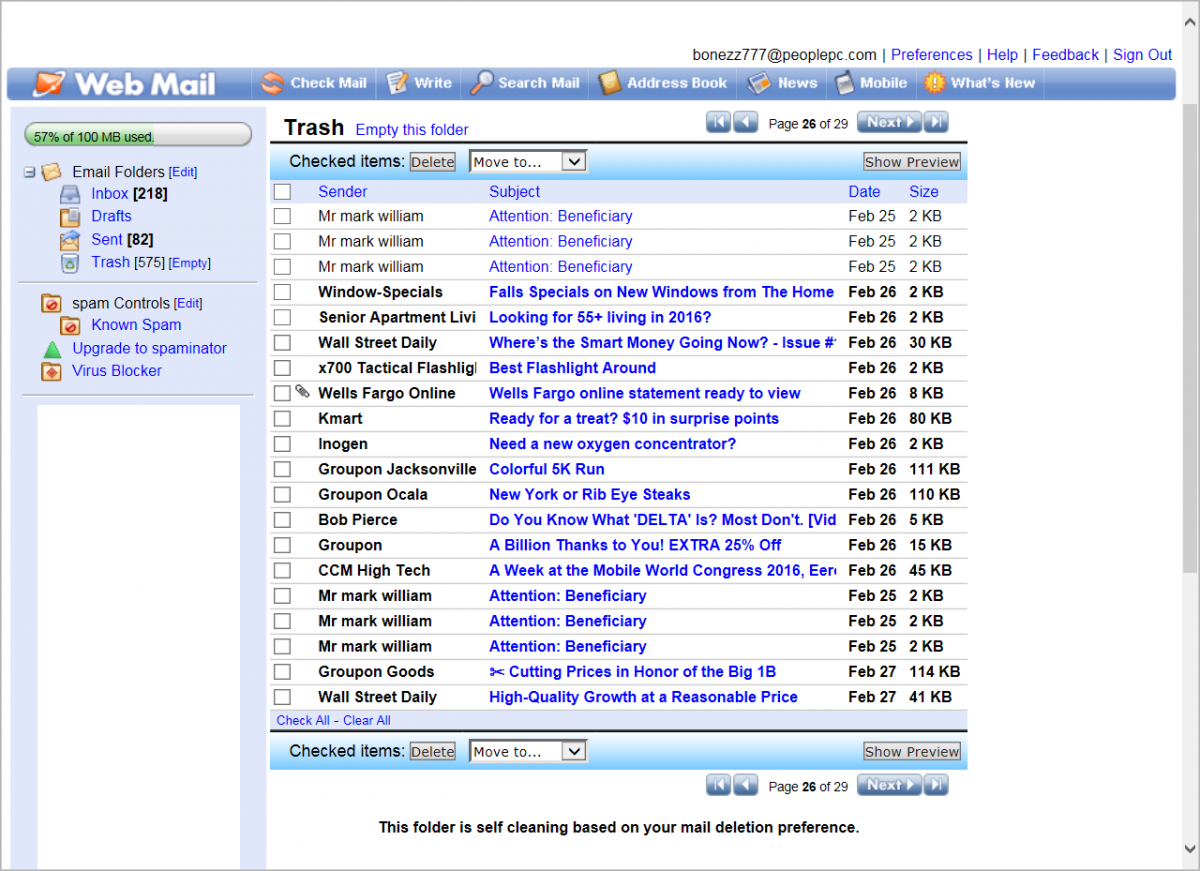Open 'Need a new oxygen concentrator?' message

pos(612,444)
